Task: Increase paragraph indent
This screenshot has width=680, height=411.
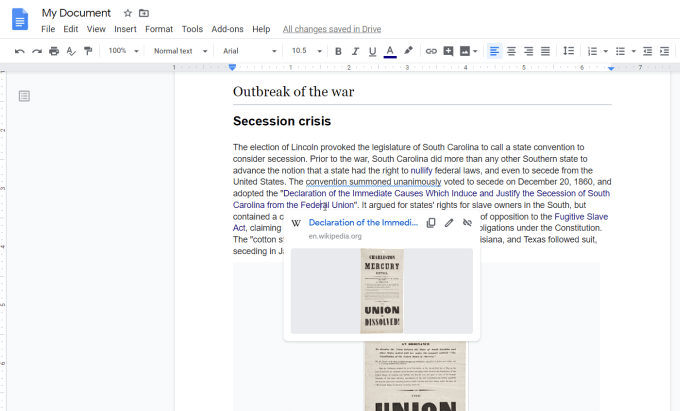Action: (x=664, y=51)
